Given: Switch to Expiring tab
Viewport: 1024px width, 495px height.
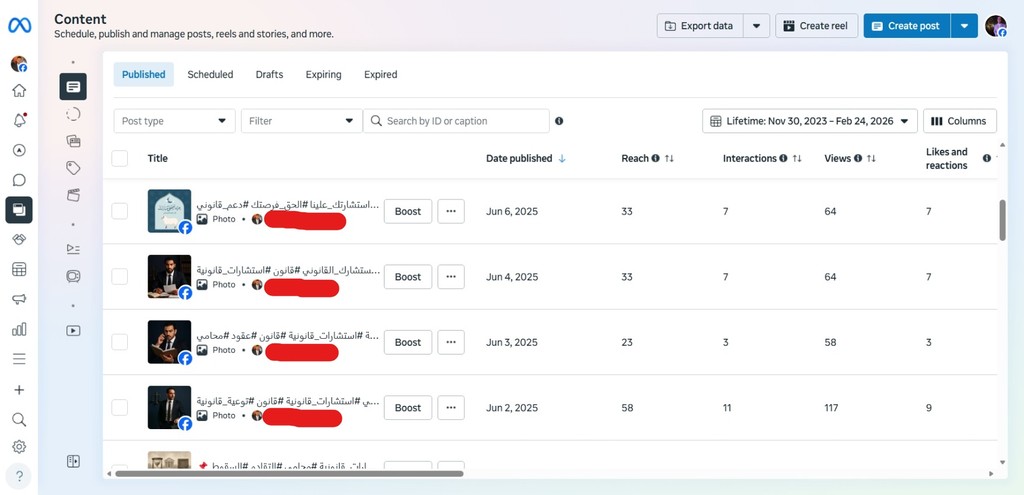Looking at the screenshot, I should [323, 74].
